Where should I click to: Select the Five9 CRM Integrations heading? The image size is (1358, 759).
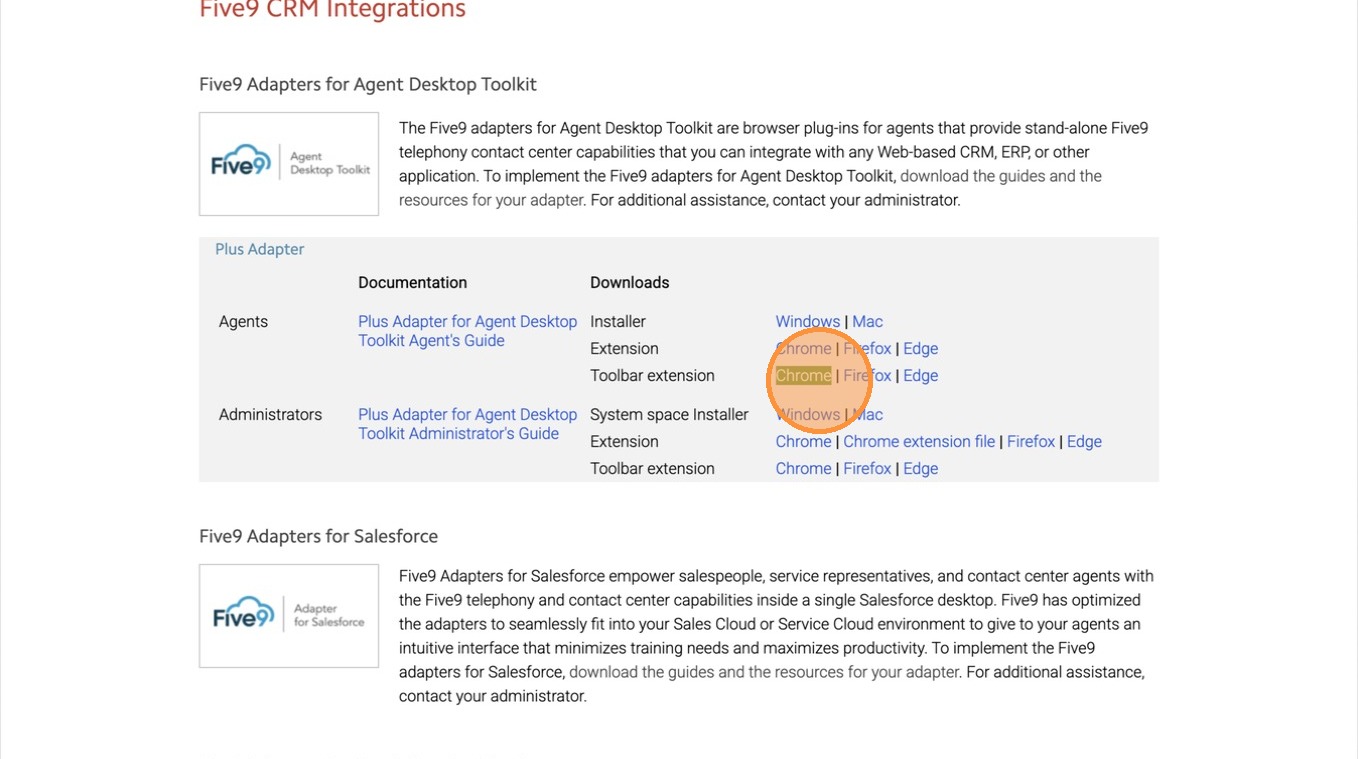click(x=332, y=10)
